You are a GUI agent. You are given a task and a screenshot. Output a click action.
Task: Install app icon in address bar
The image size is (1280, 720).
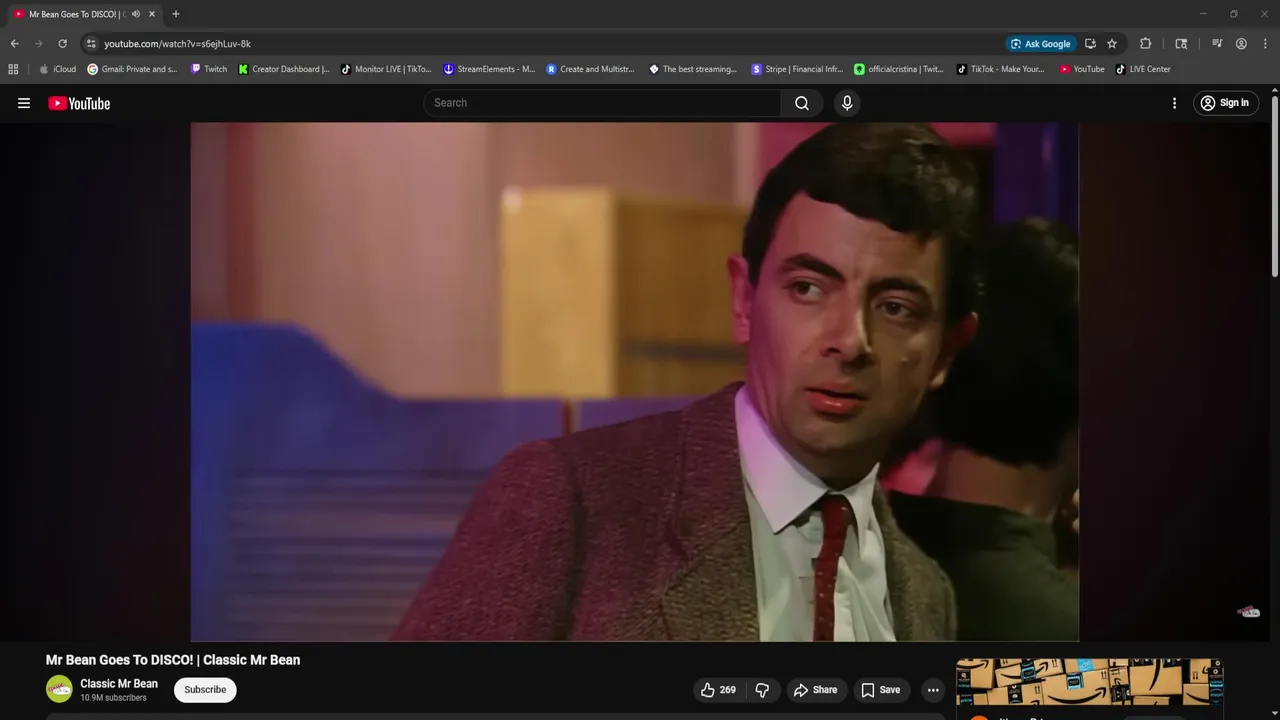(1090, 44)
